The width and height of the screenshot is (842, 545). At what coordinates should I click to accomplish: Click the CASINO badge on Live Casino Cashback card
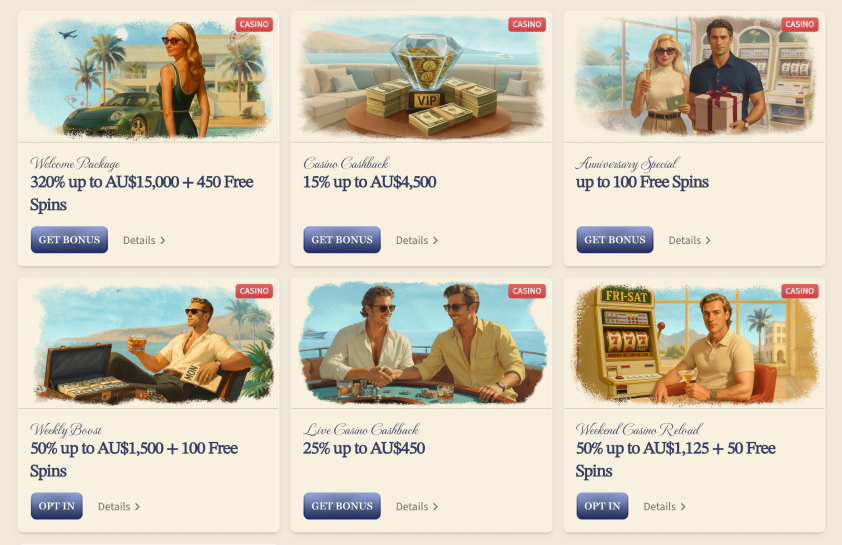pos(527,291)
